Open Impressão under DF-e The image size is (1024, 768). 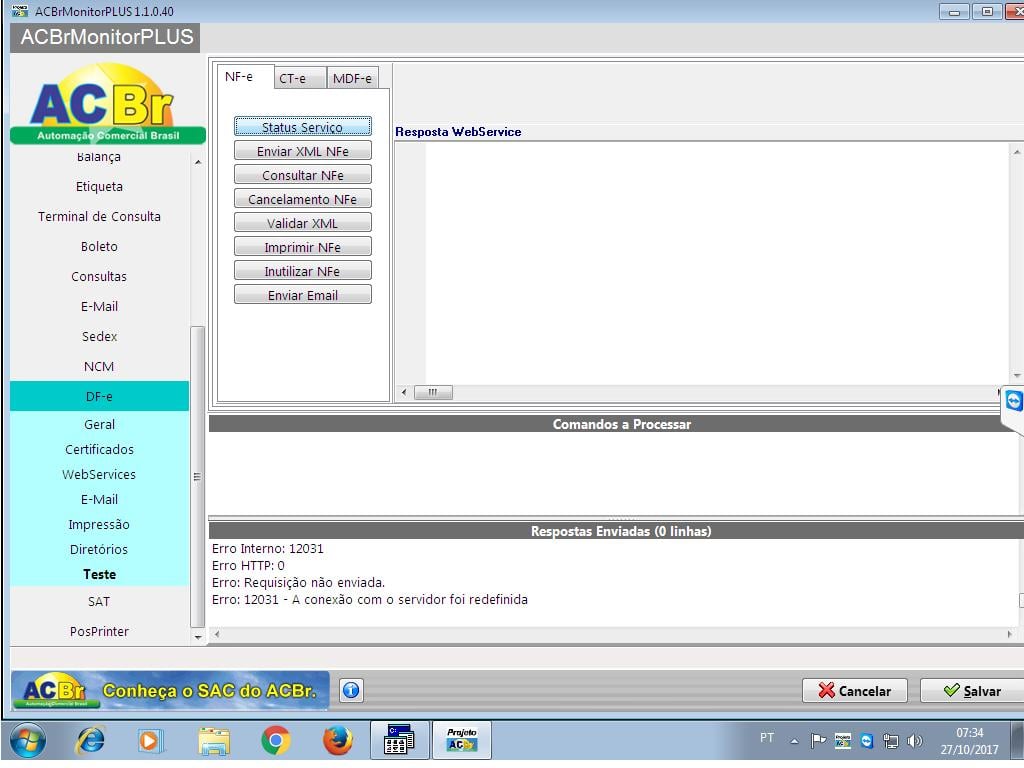click(x=99, y=525)
